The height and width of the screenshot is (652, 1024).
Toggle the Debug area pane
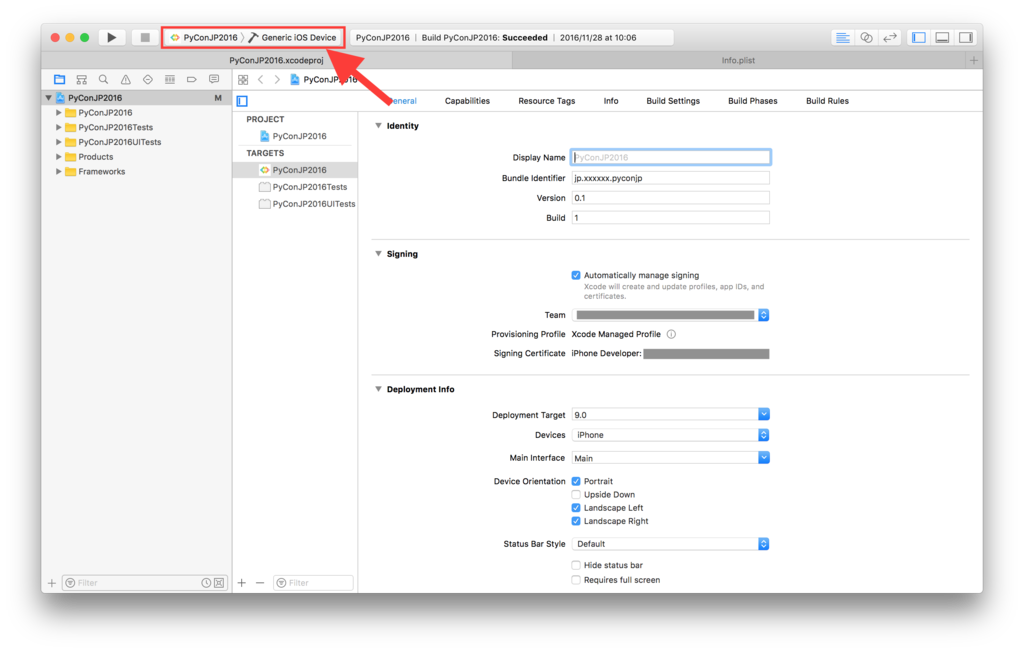click(942, 38)
